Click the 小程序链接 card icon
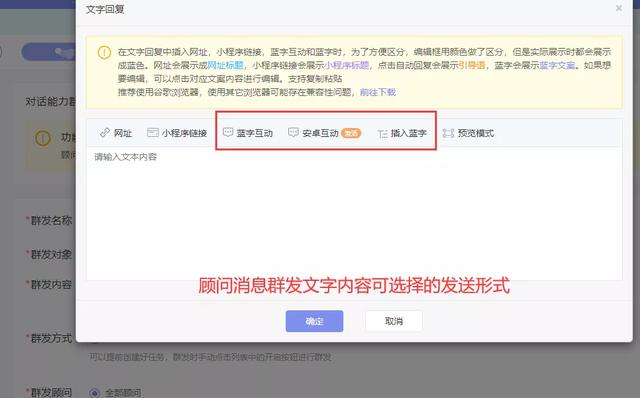The width and height of the screenshot is (640, 398). pos(153,132)
